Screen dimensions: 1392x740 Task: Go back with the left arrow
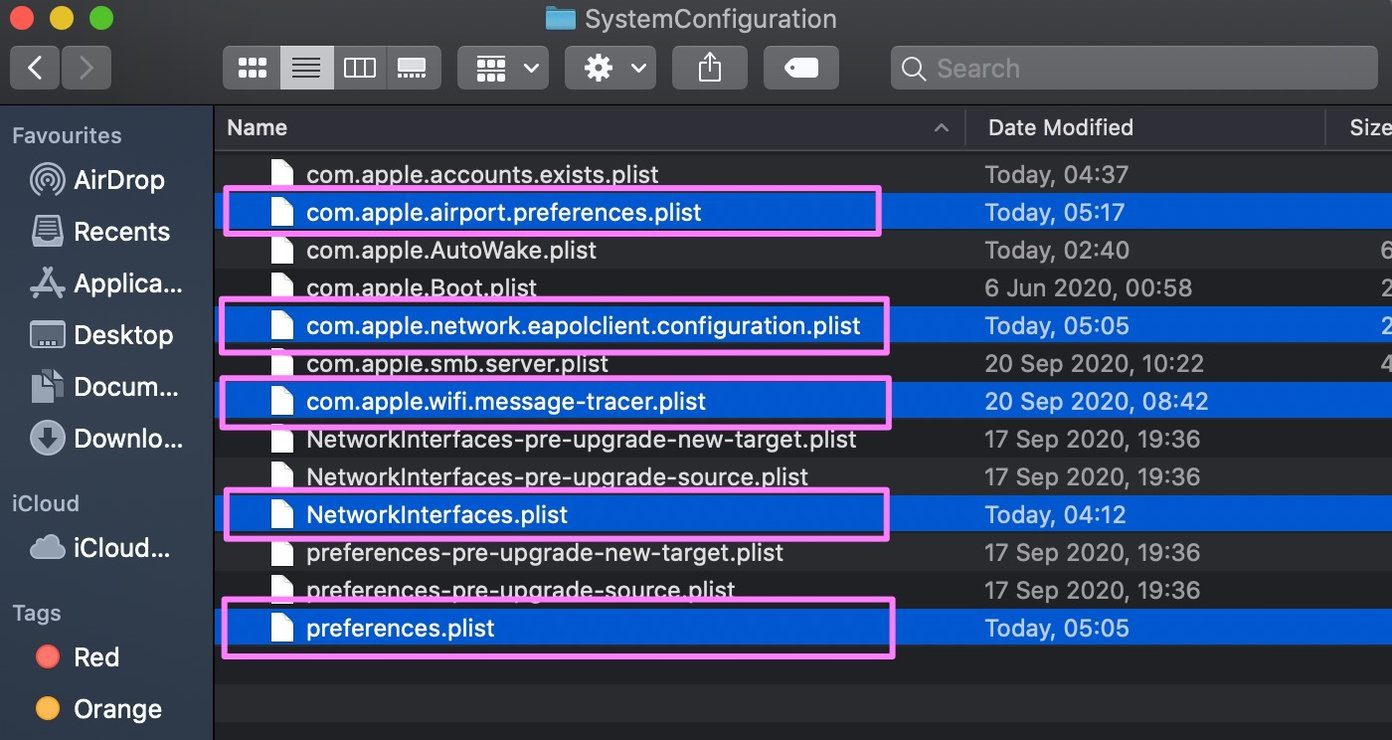pyautogui.click(x=35, y=68)
